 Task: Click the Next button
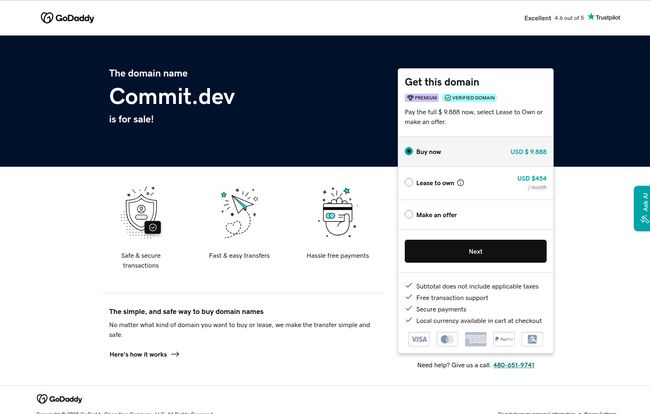click(x=475, y=251)
